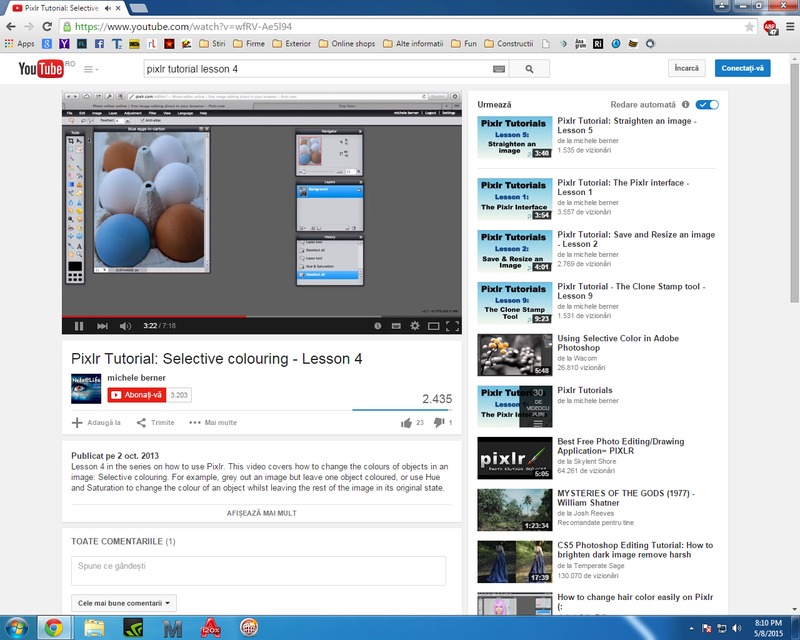Viewport: 800px width, 640px height.
Task: Mute the video player volume
Action: pyautogui.click(x=125, y=326)
